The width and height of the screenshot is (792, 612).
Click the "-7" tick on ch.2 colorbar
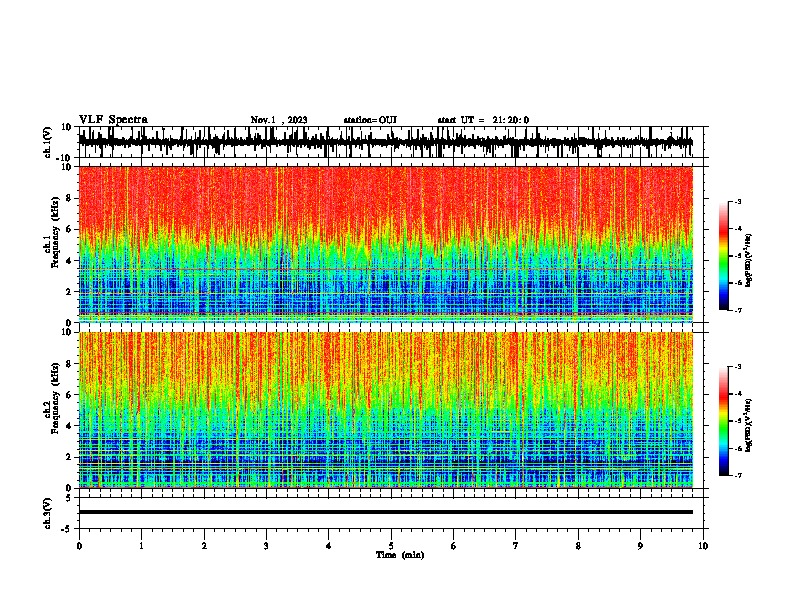[x=738, y=475]
